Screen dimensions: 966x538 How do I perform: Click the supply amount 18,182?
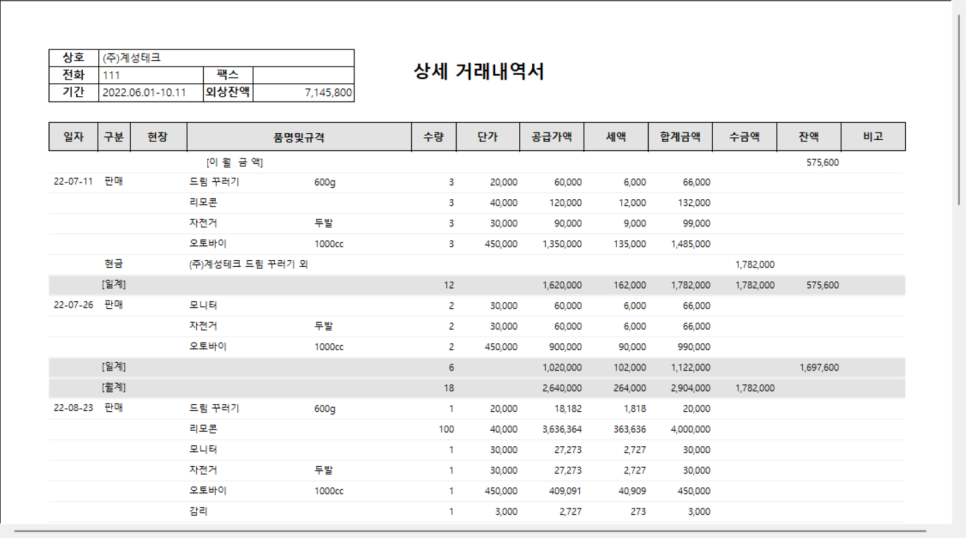point(568,409)
